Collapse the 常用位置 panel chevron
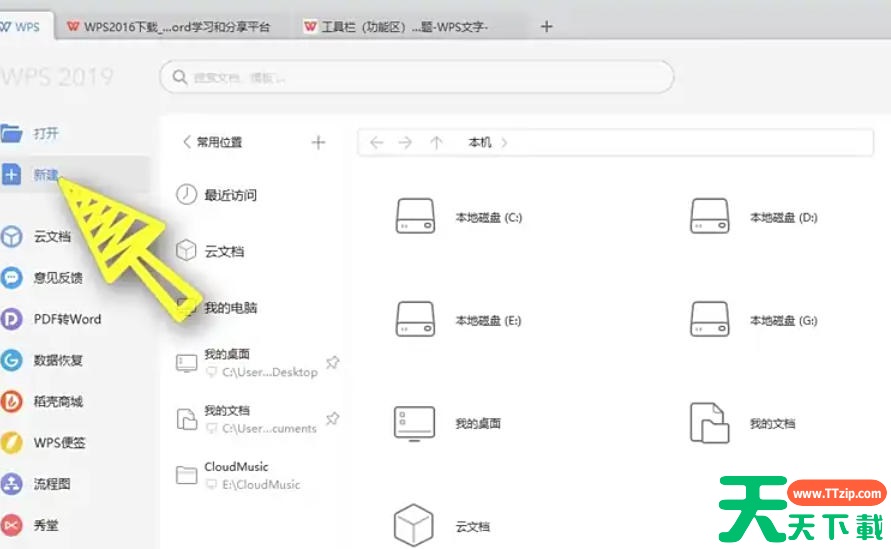 pos(186,142)
